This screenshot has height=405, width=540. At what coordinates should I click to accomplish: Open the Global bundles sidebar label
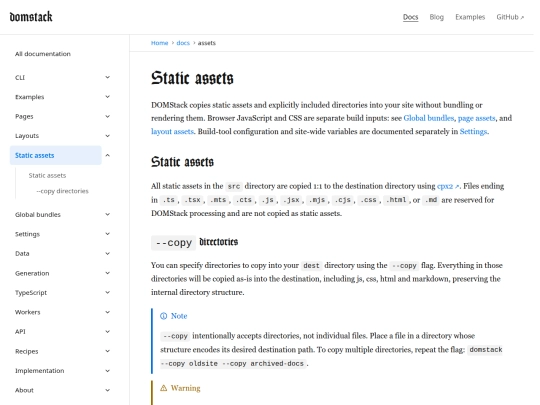coord(38,215)
